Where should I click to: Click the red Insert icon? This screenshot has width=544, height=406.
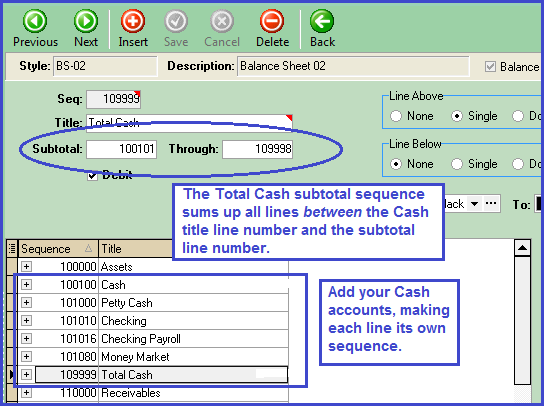point(133,21)
